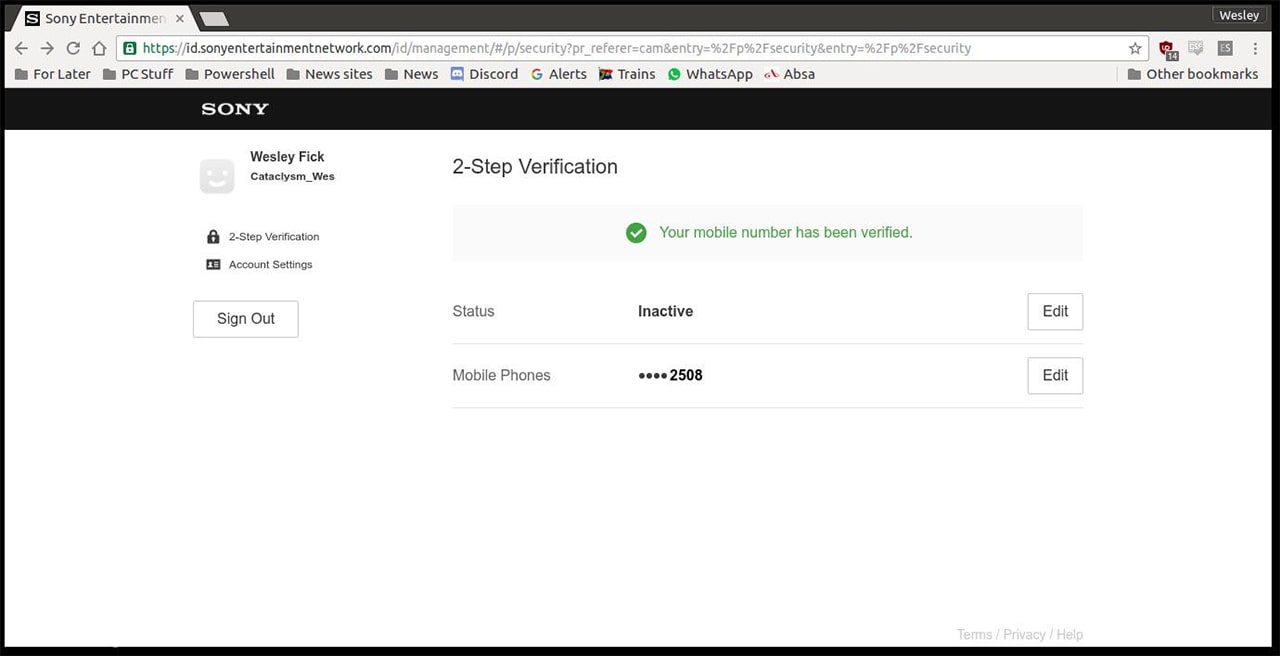This screenshot has width=1280, height=656.
Task: Open the browser home page icon
Action: click(99, 48)
